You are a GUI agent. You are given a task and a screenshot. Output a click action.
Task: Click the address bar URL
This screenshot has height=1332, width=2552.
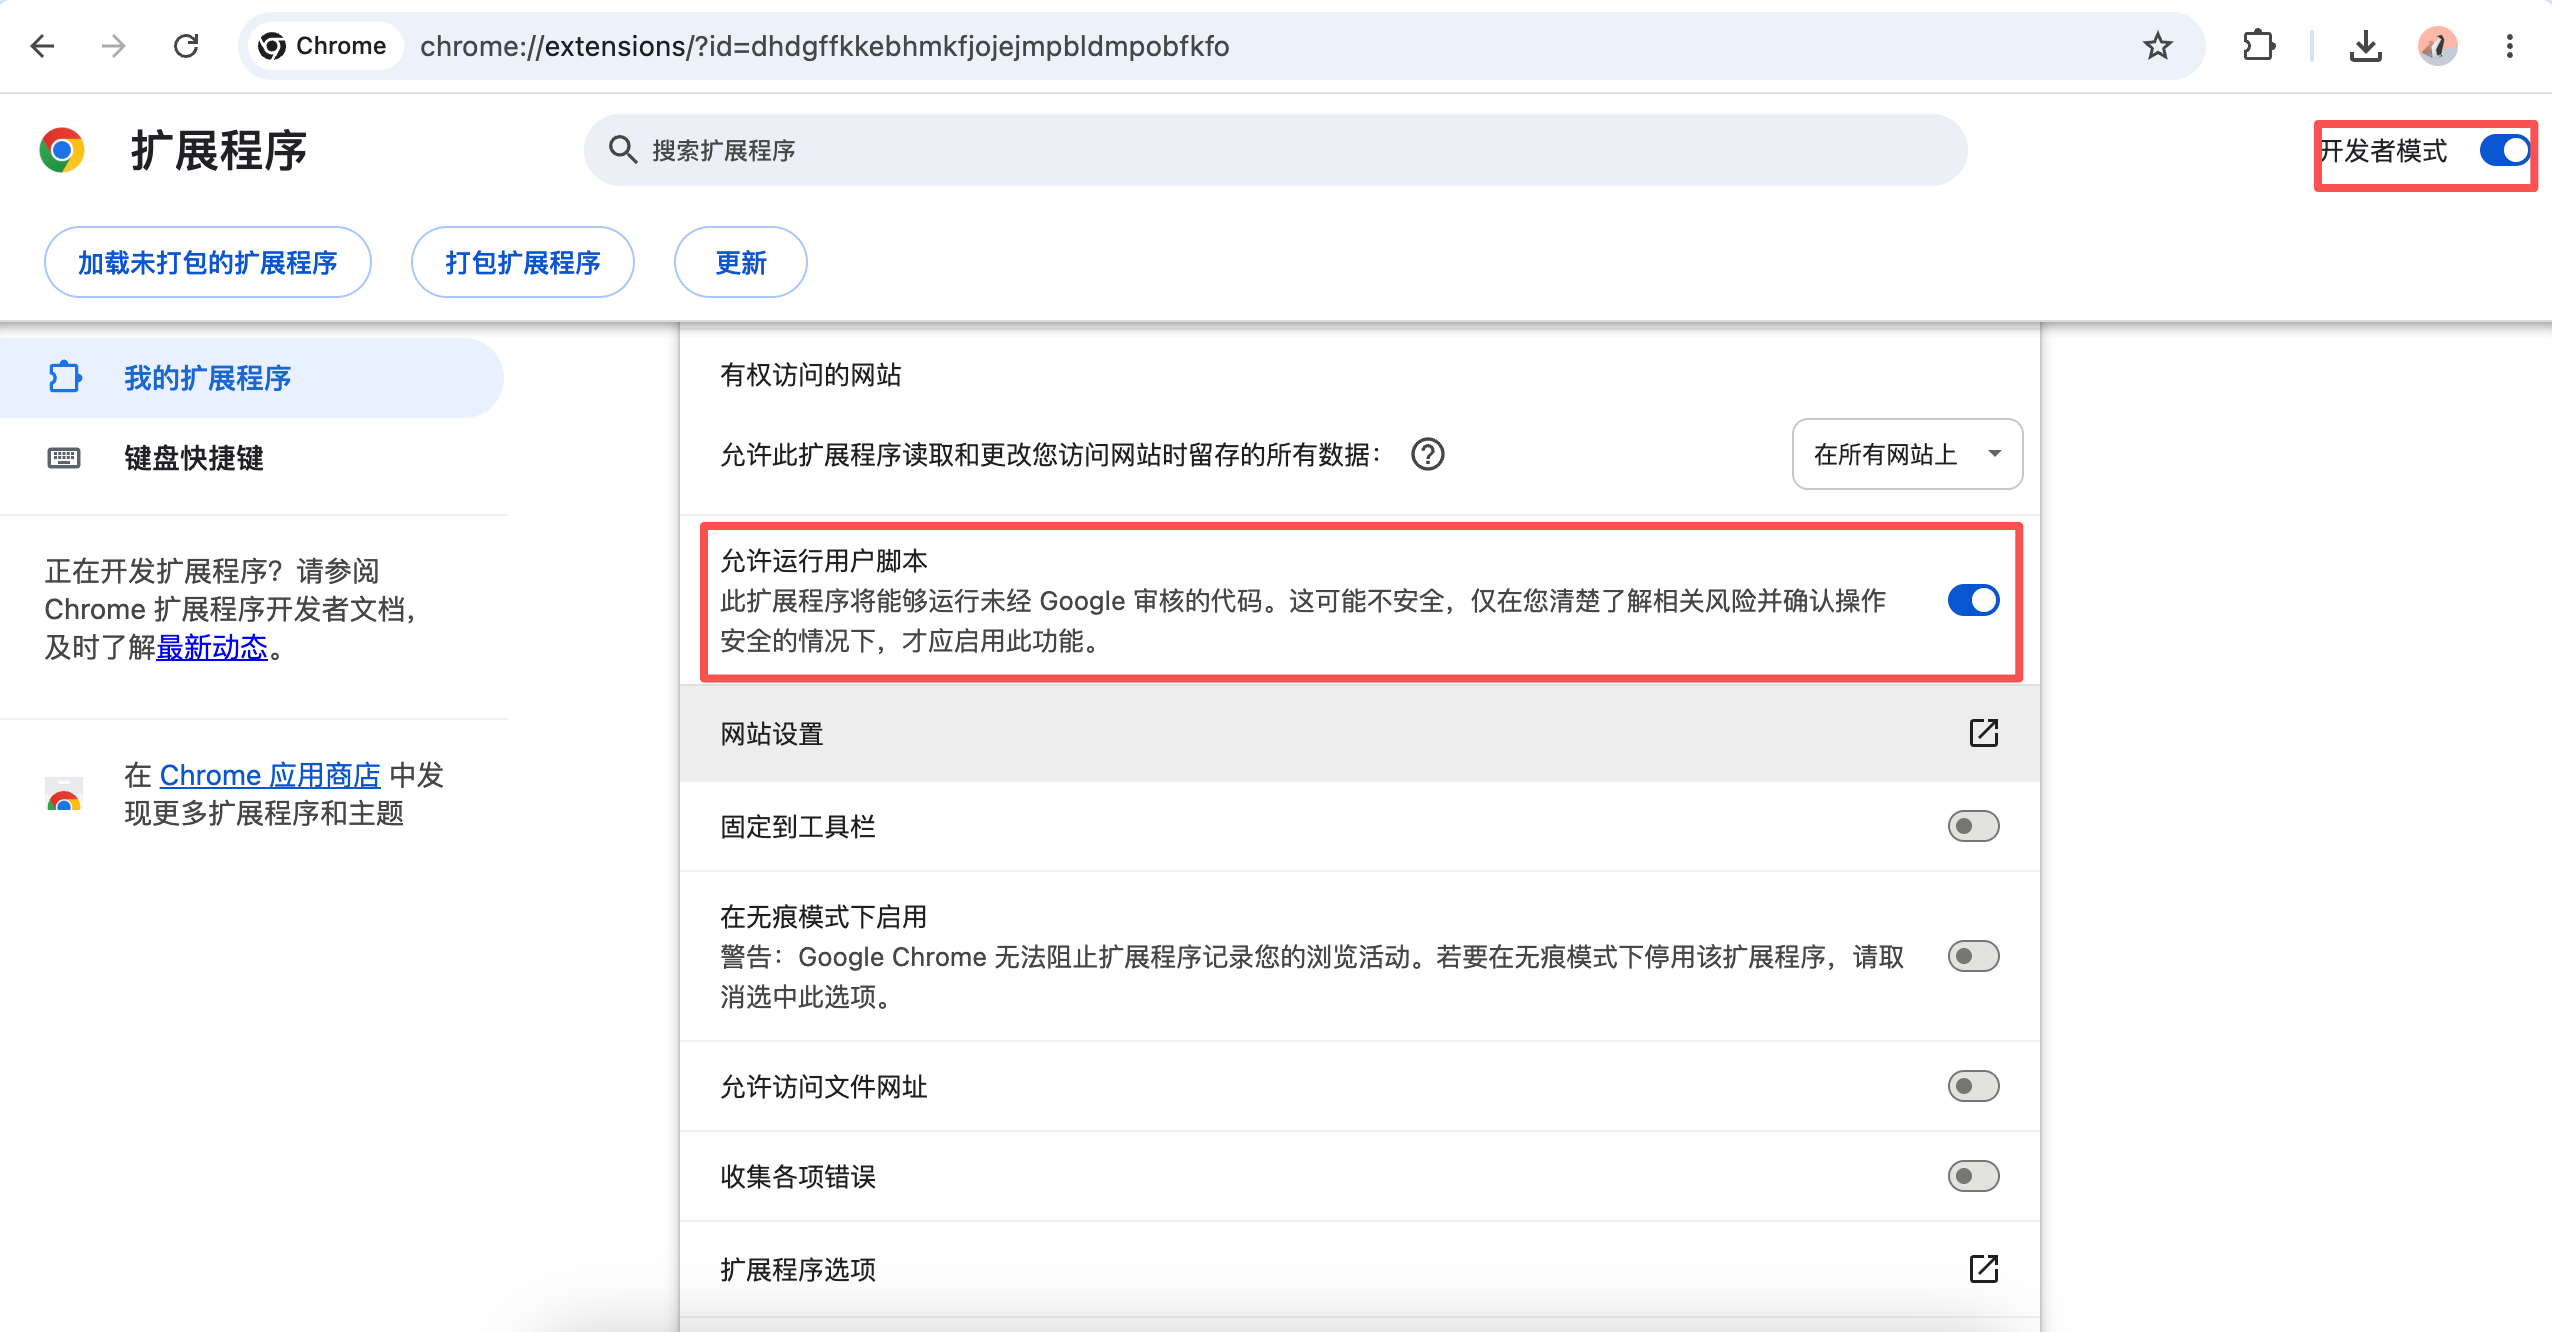pos(825,46)
